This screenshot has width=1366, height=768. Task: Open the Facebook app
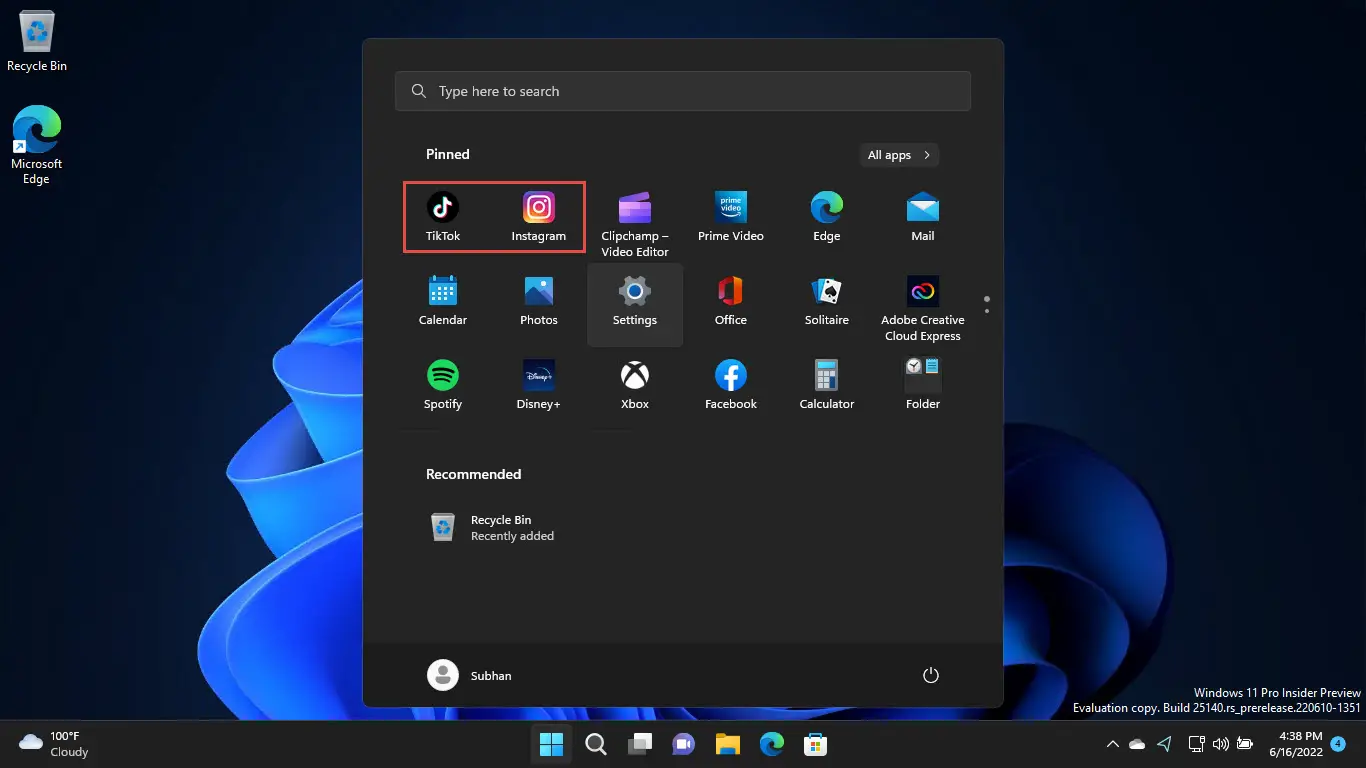pos(731,385)
